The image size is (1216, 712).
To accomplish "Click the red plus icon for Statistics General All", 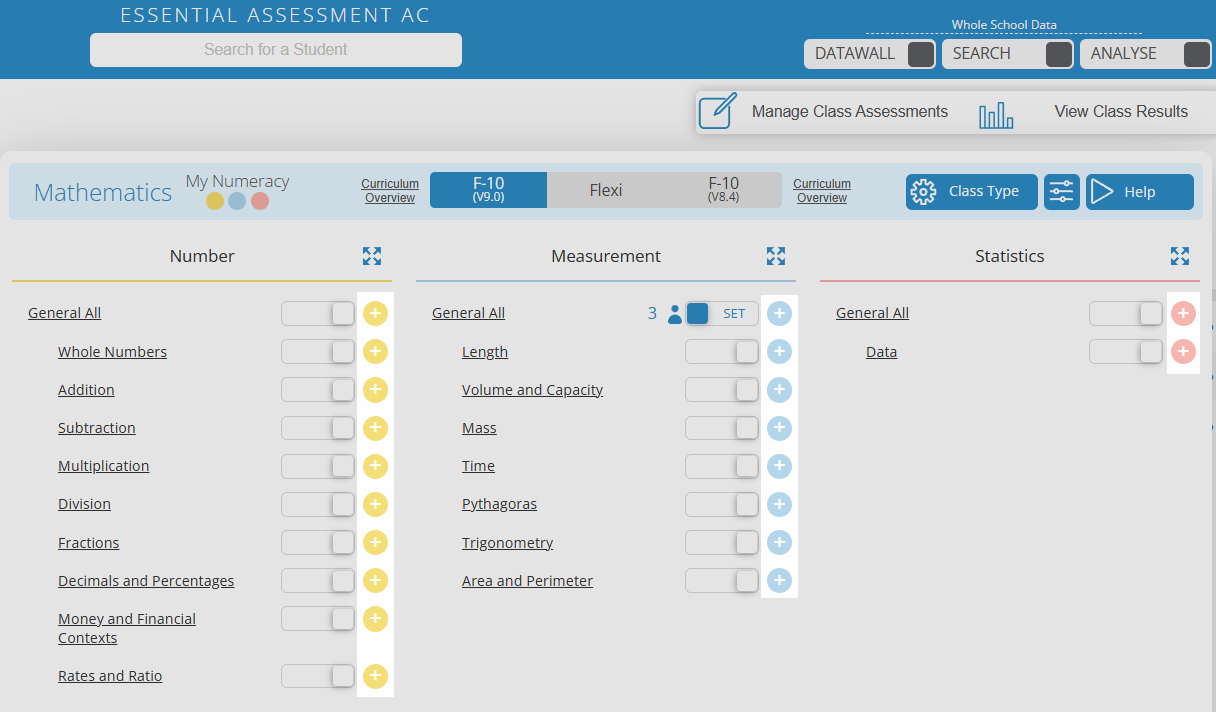I will click(x=1183, y=313).
